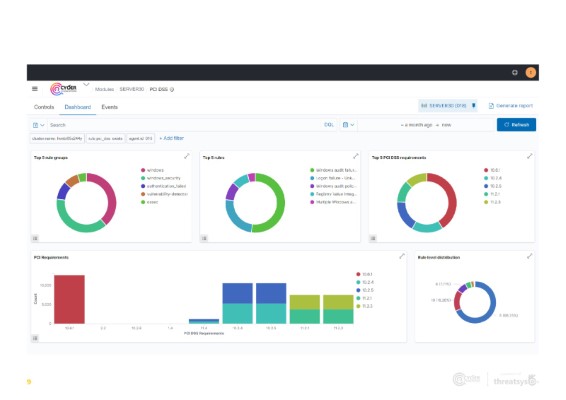Click the Cyder logo in the header

(x=63, y=89)
